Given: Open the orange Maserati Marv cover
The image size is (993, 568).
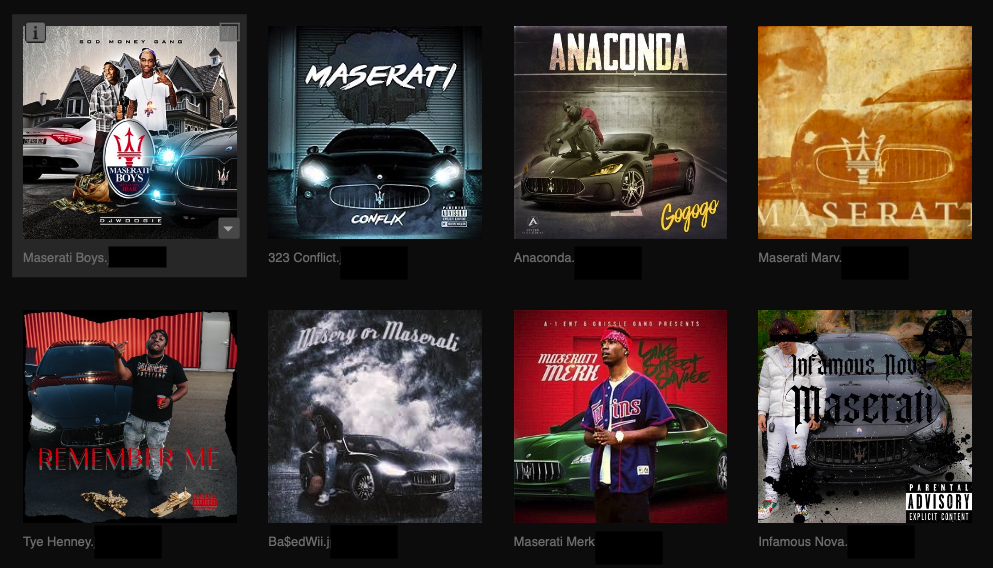Looking at the screenshot, I should (x=864, y=132).
